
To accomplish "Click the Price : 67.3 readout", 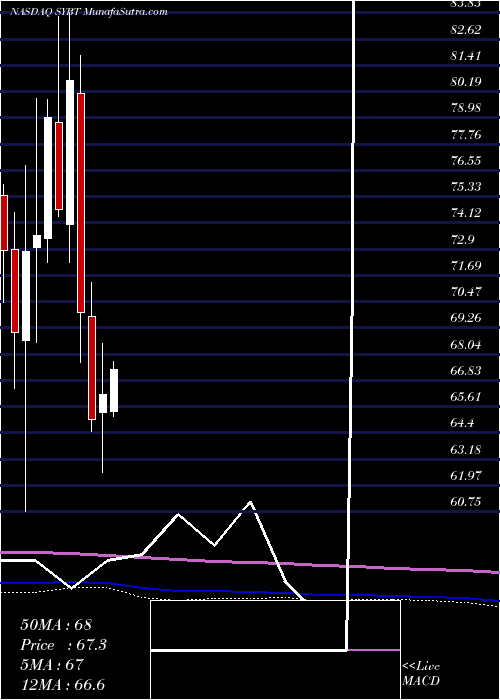I will pos(63,645).
